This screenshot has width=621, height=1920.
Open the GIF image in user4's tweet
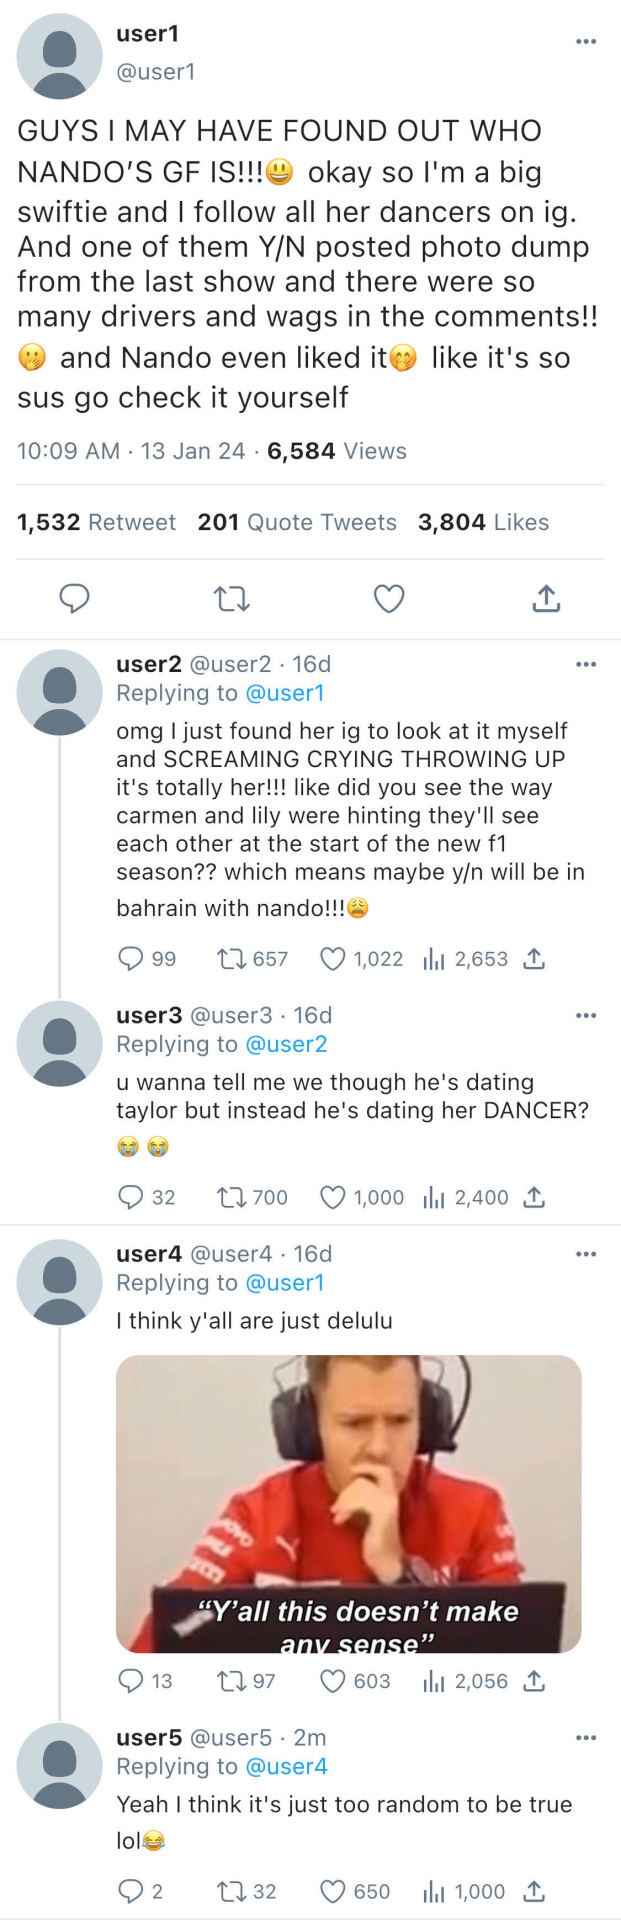[348, 1503]
